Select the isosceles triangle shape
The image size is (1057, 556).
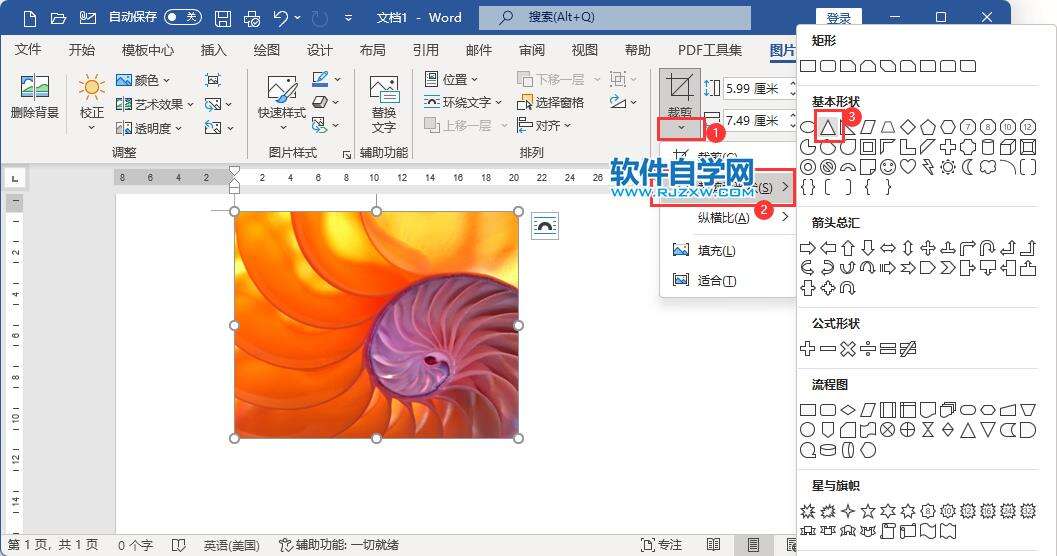coord(828,127)
